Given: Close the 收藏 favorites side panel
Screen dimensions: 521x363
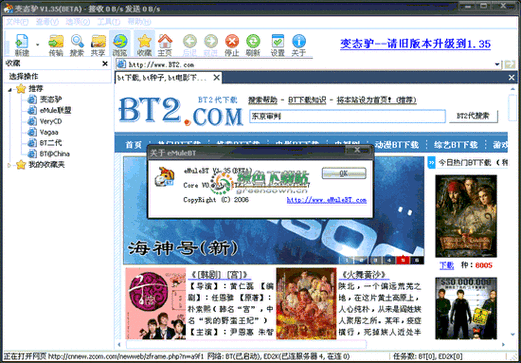Looking at the screenshot, I should [x=105, y=63].
